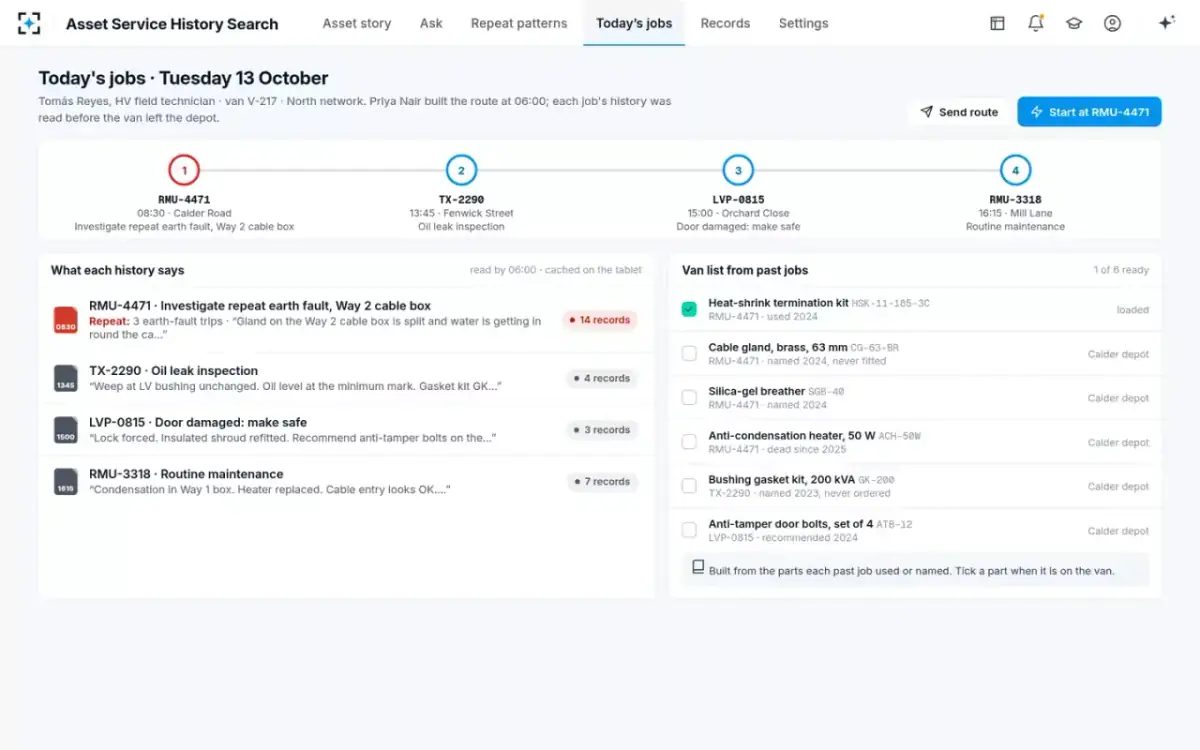Open the 7 records badge
Screen dimensions: 1200x750
coord(602,482)
